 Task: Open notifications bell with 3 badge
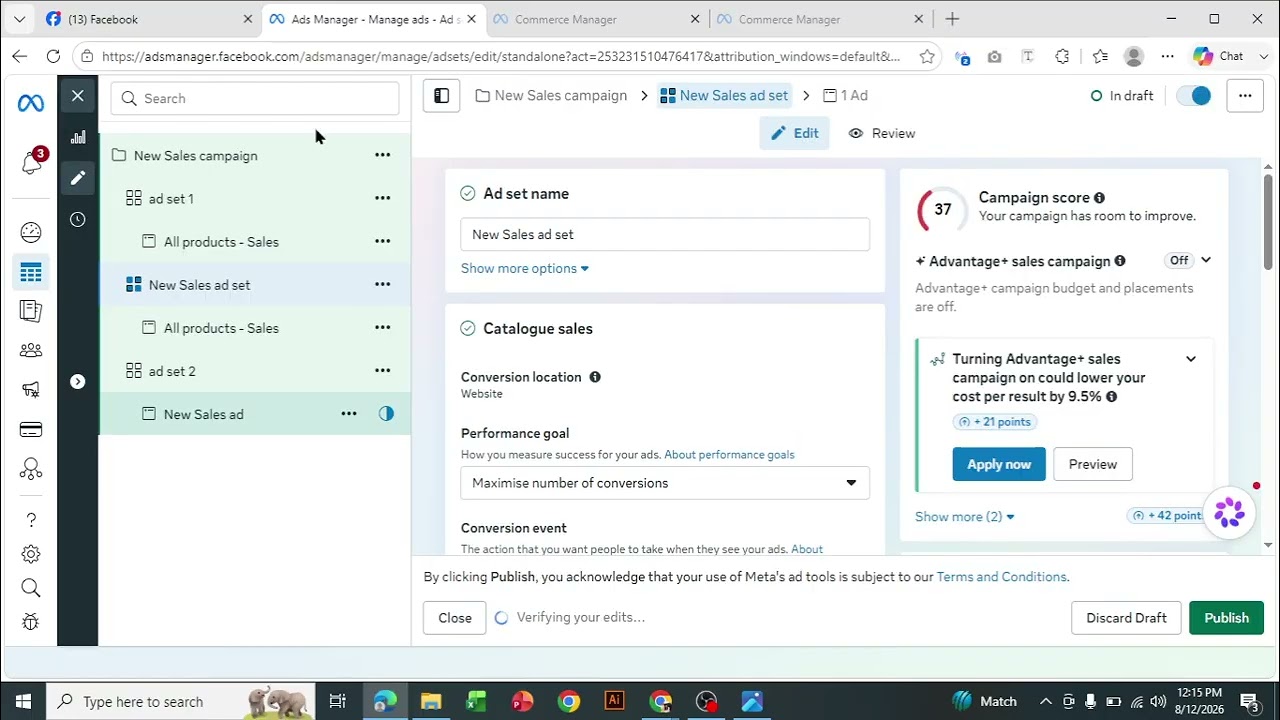coord(32,162)
